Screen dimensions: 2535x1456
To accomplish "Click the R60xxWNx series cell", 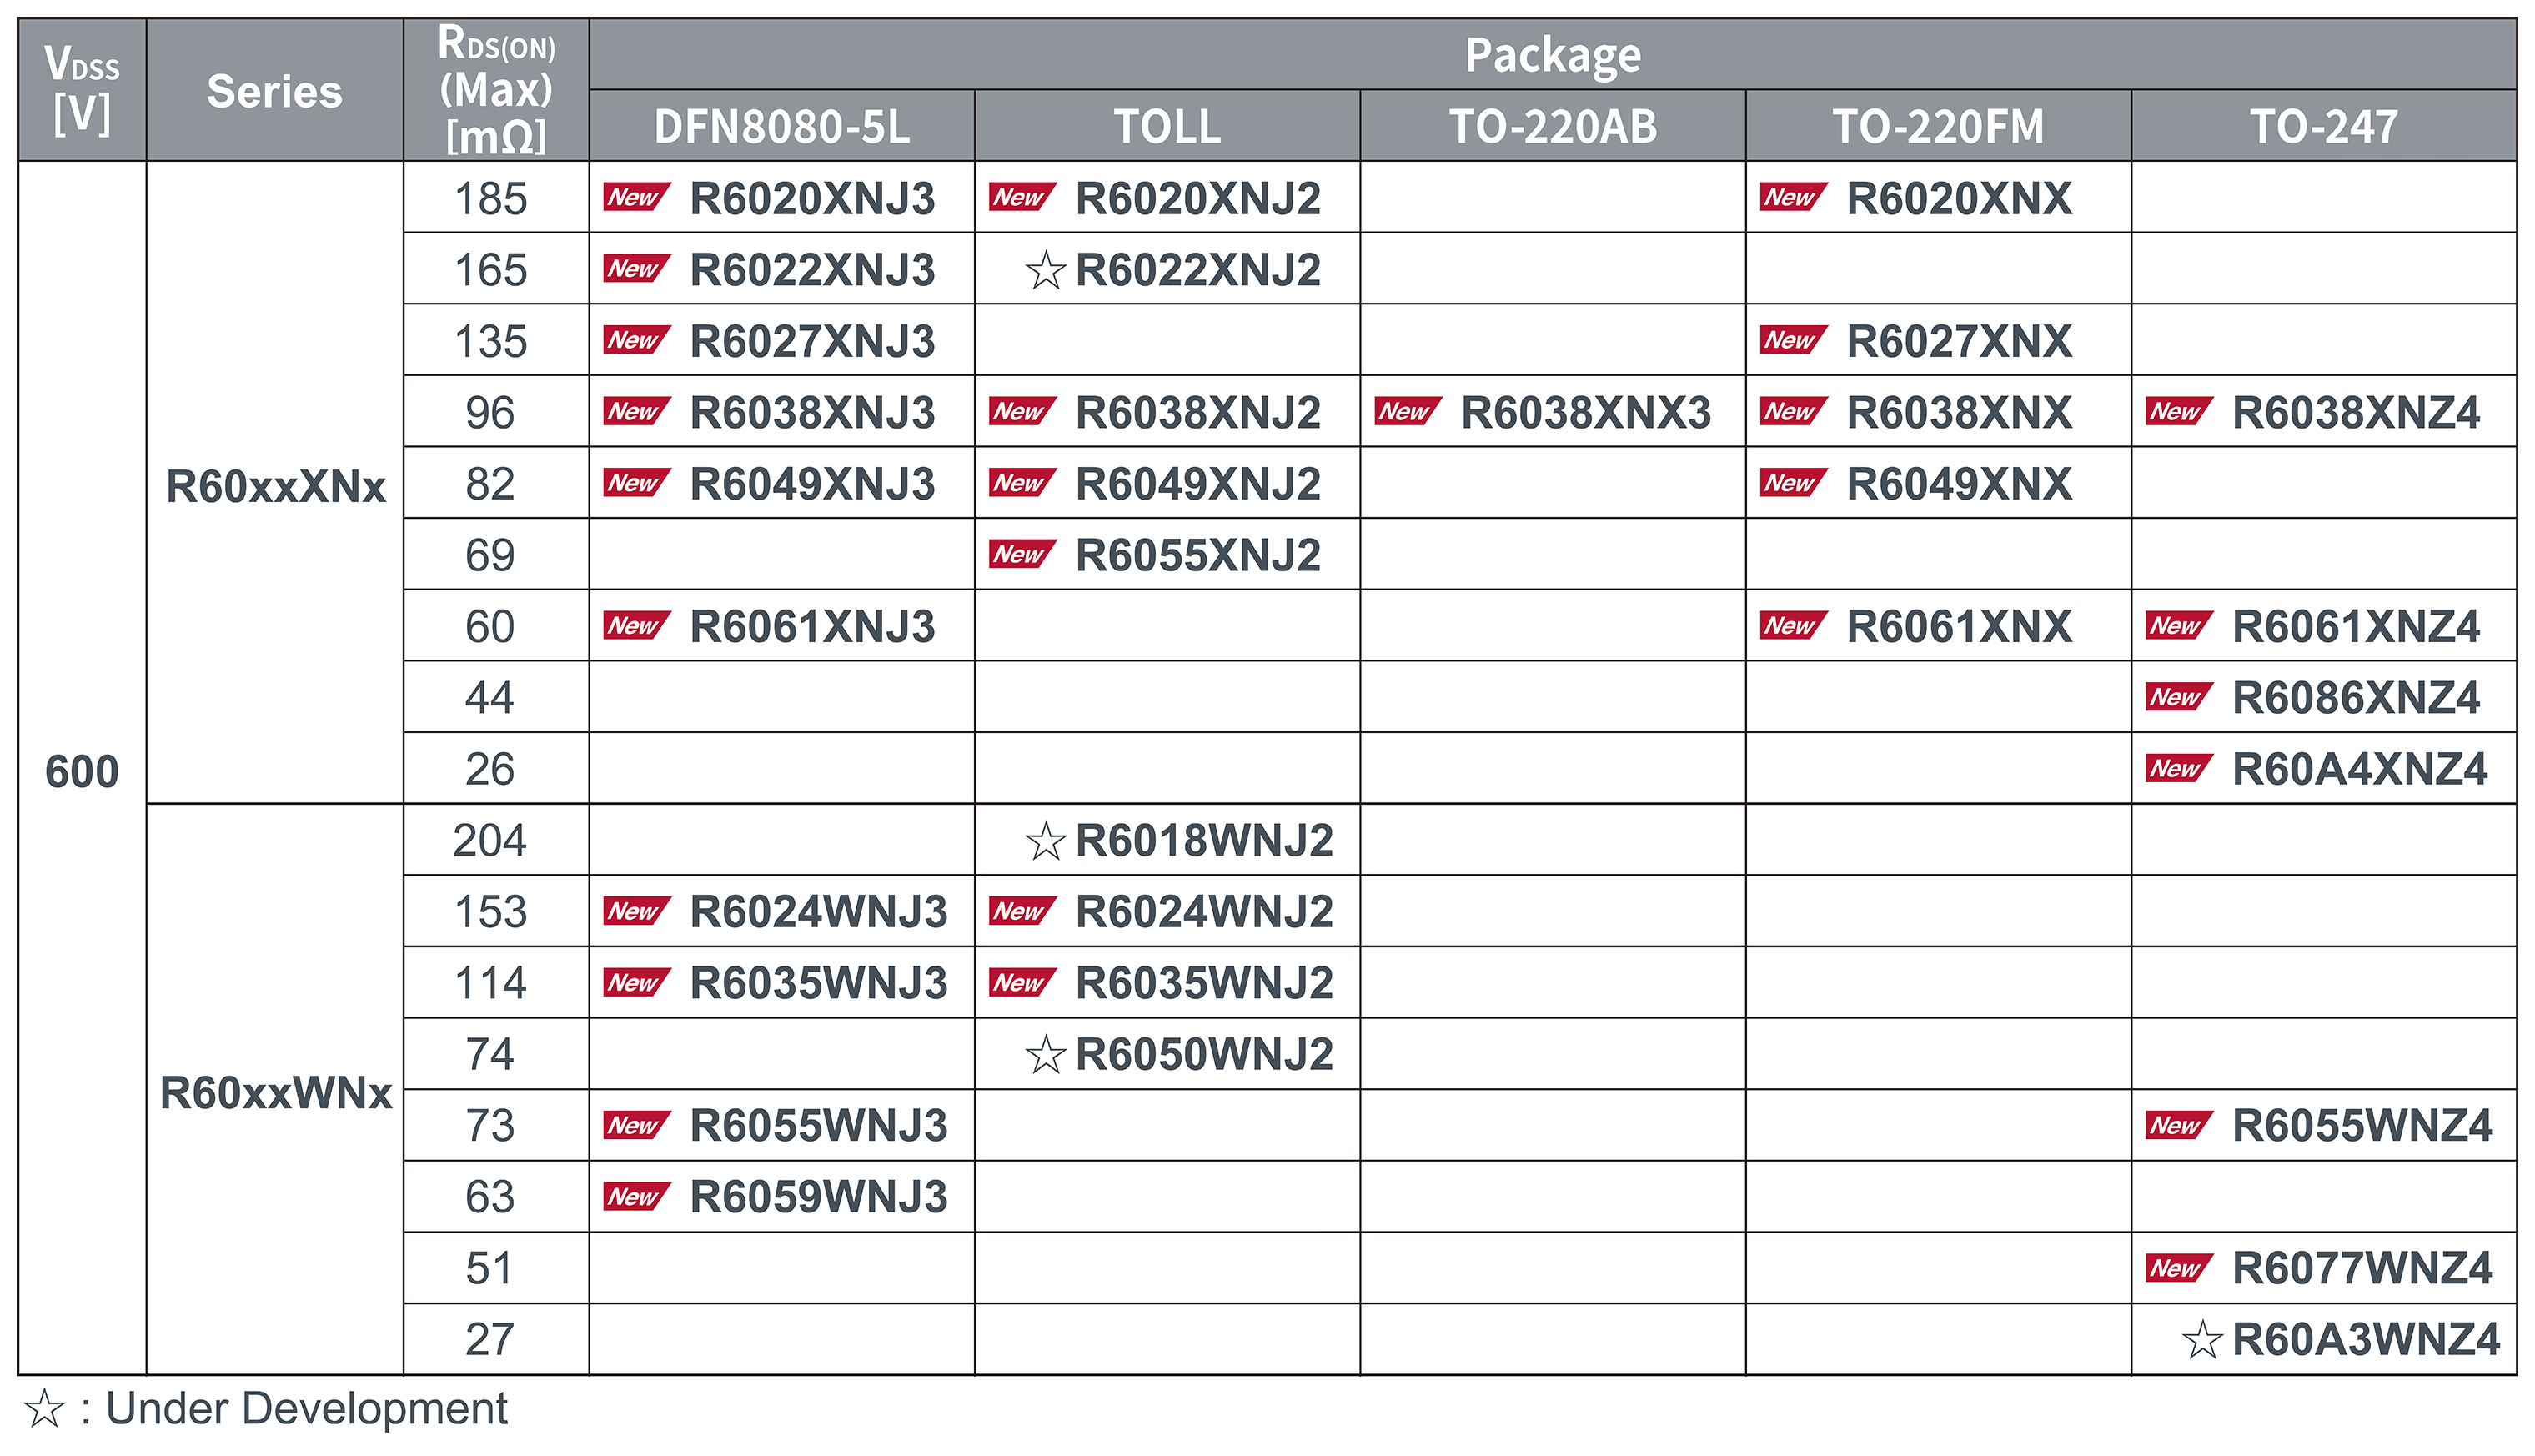I will coord(275,1090).
